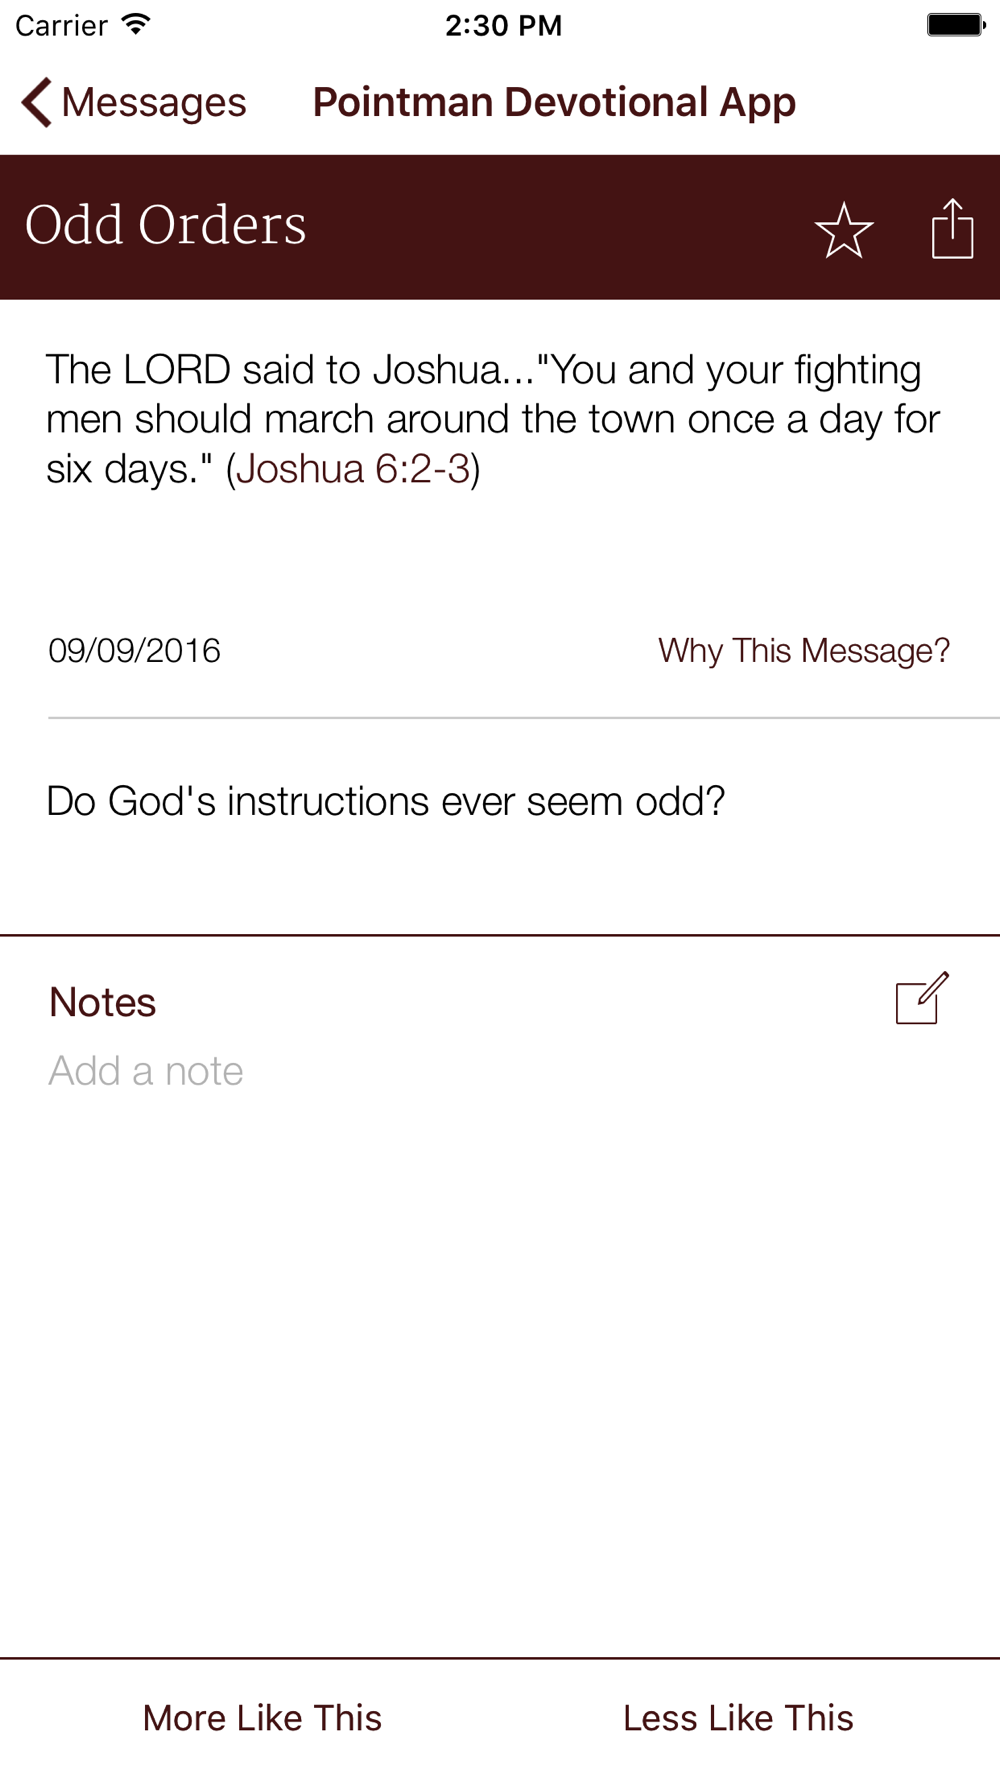Viewport: 1000px width, 1778px height.
Task: Tap the Wi-Fi status icon
Action: 136,25
